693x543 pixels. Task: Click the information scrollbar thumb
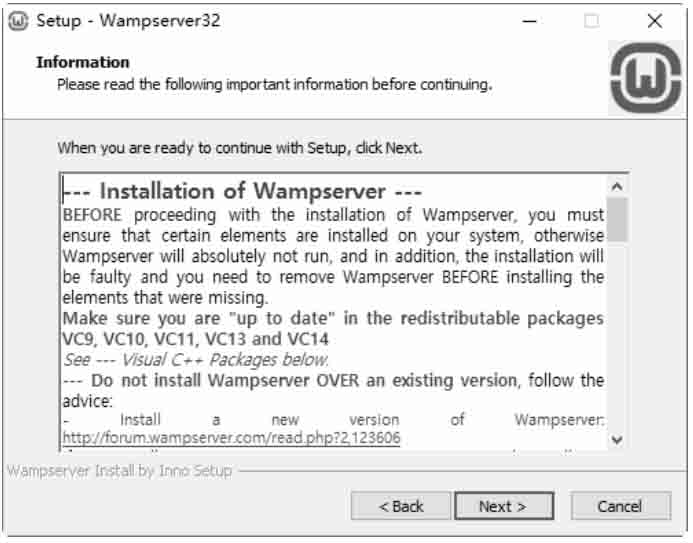tap(617, 220)
